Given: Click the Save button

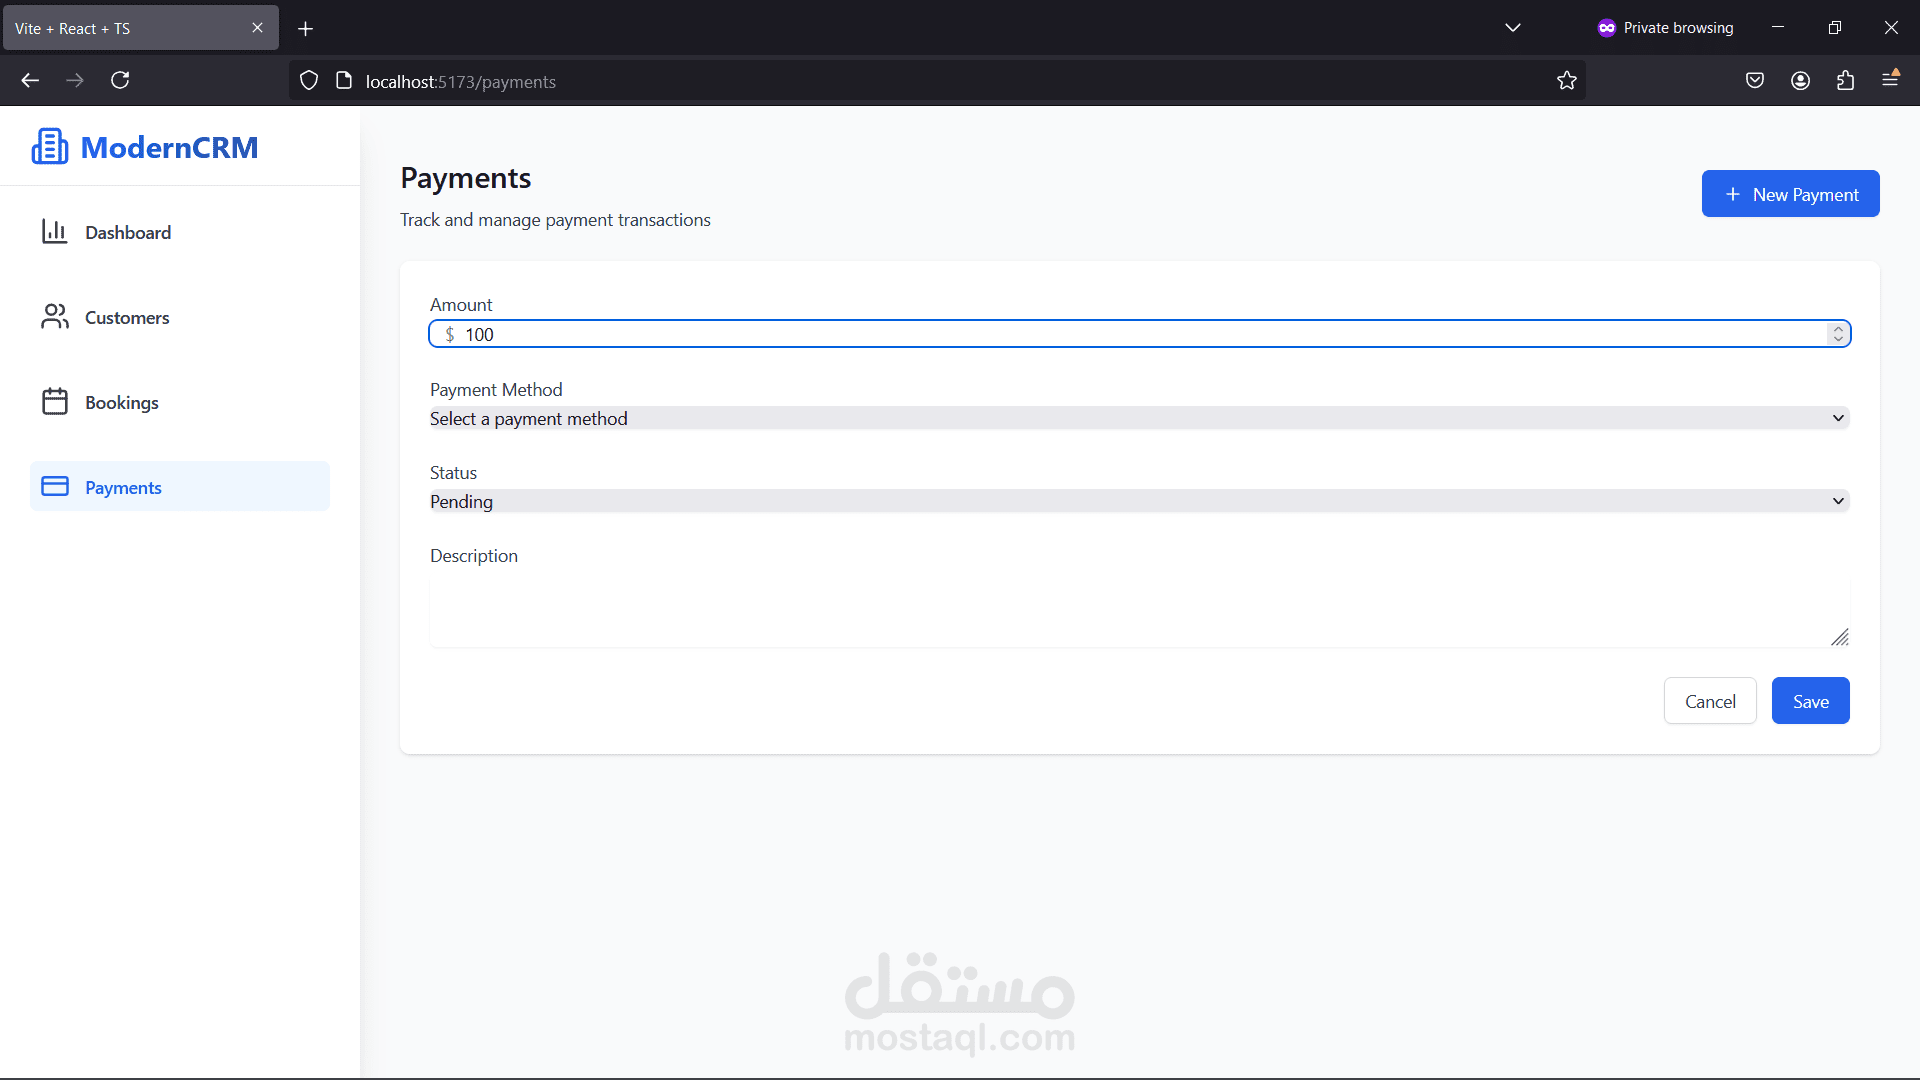Looking at the screenshot, I should (x=1810, y=701).
